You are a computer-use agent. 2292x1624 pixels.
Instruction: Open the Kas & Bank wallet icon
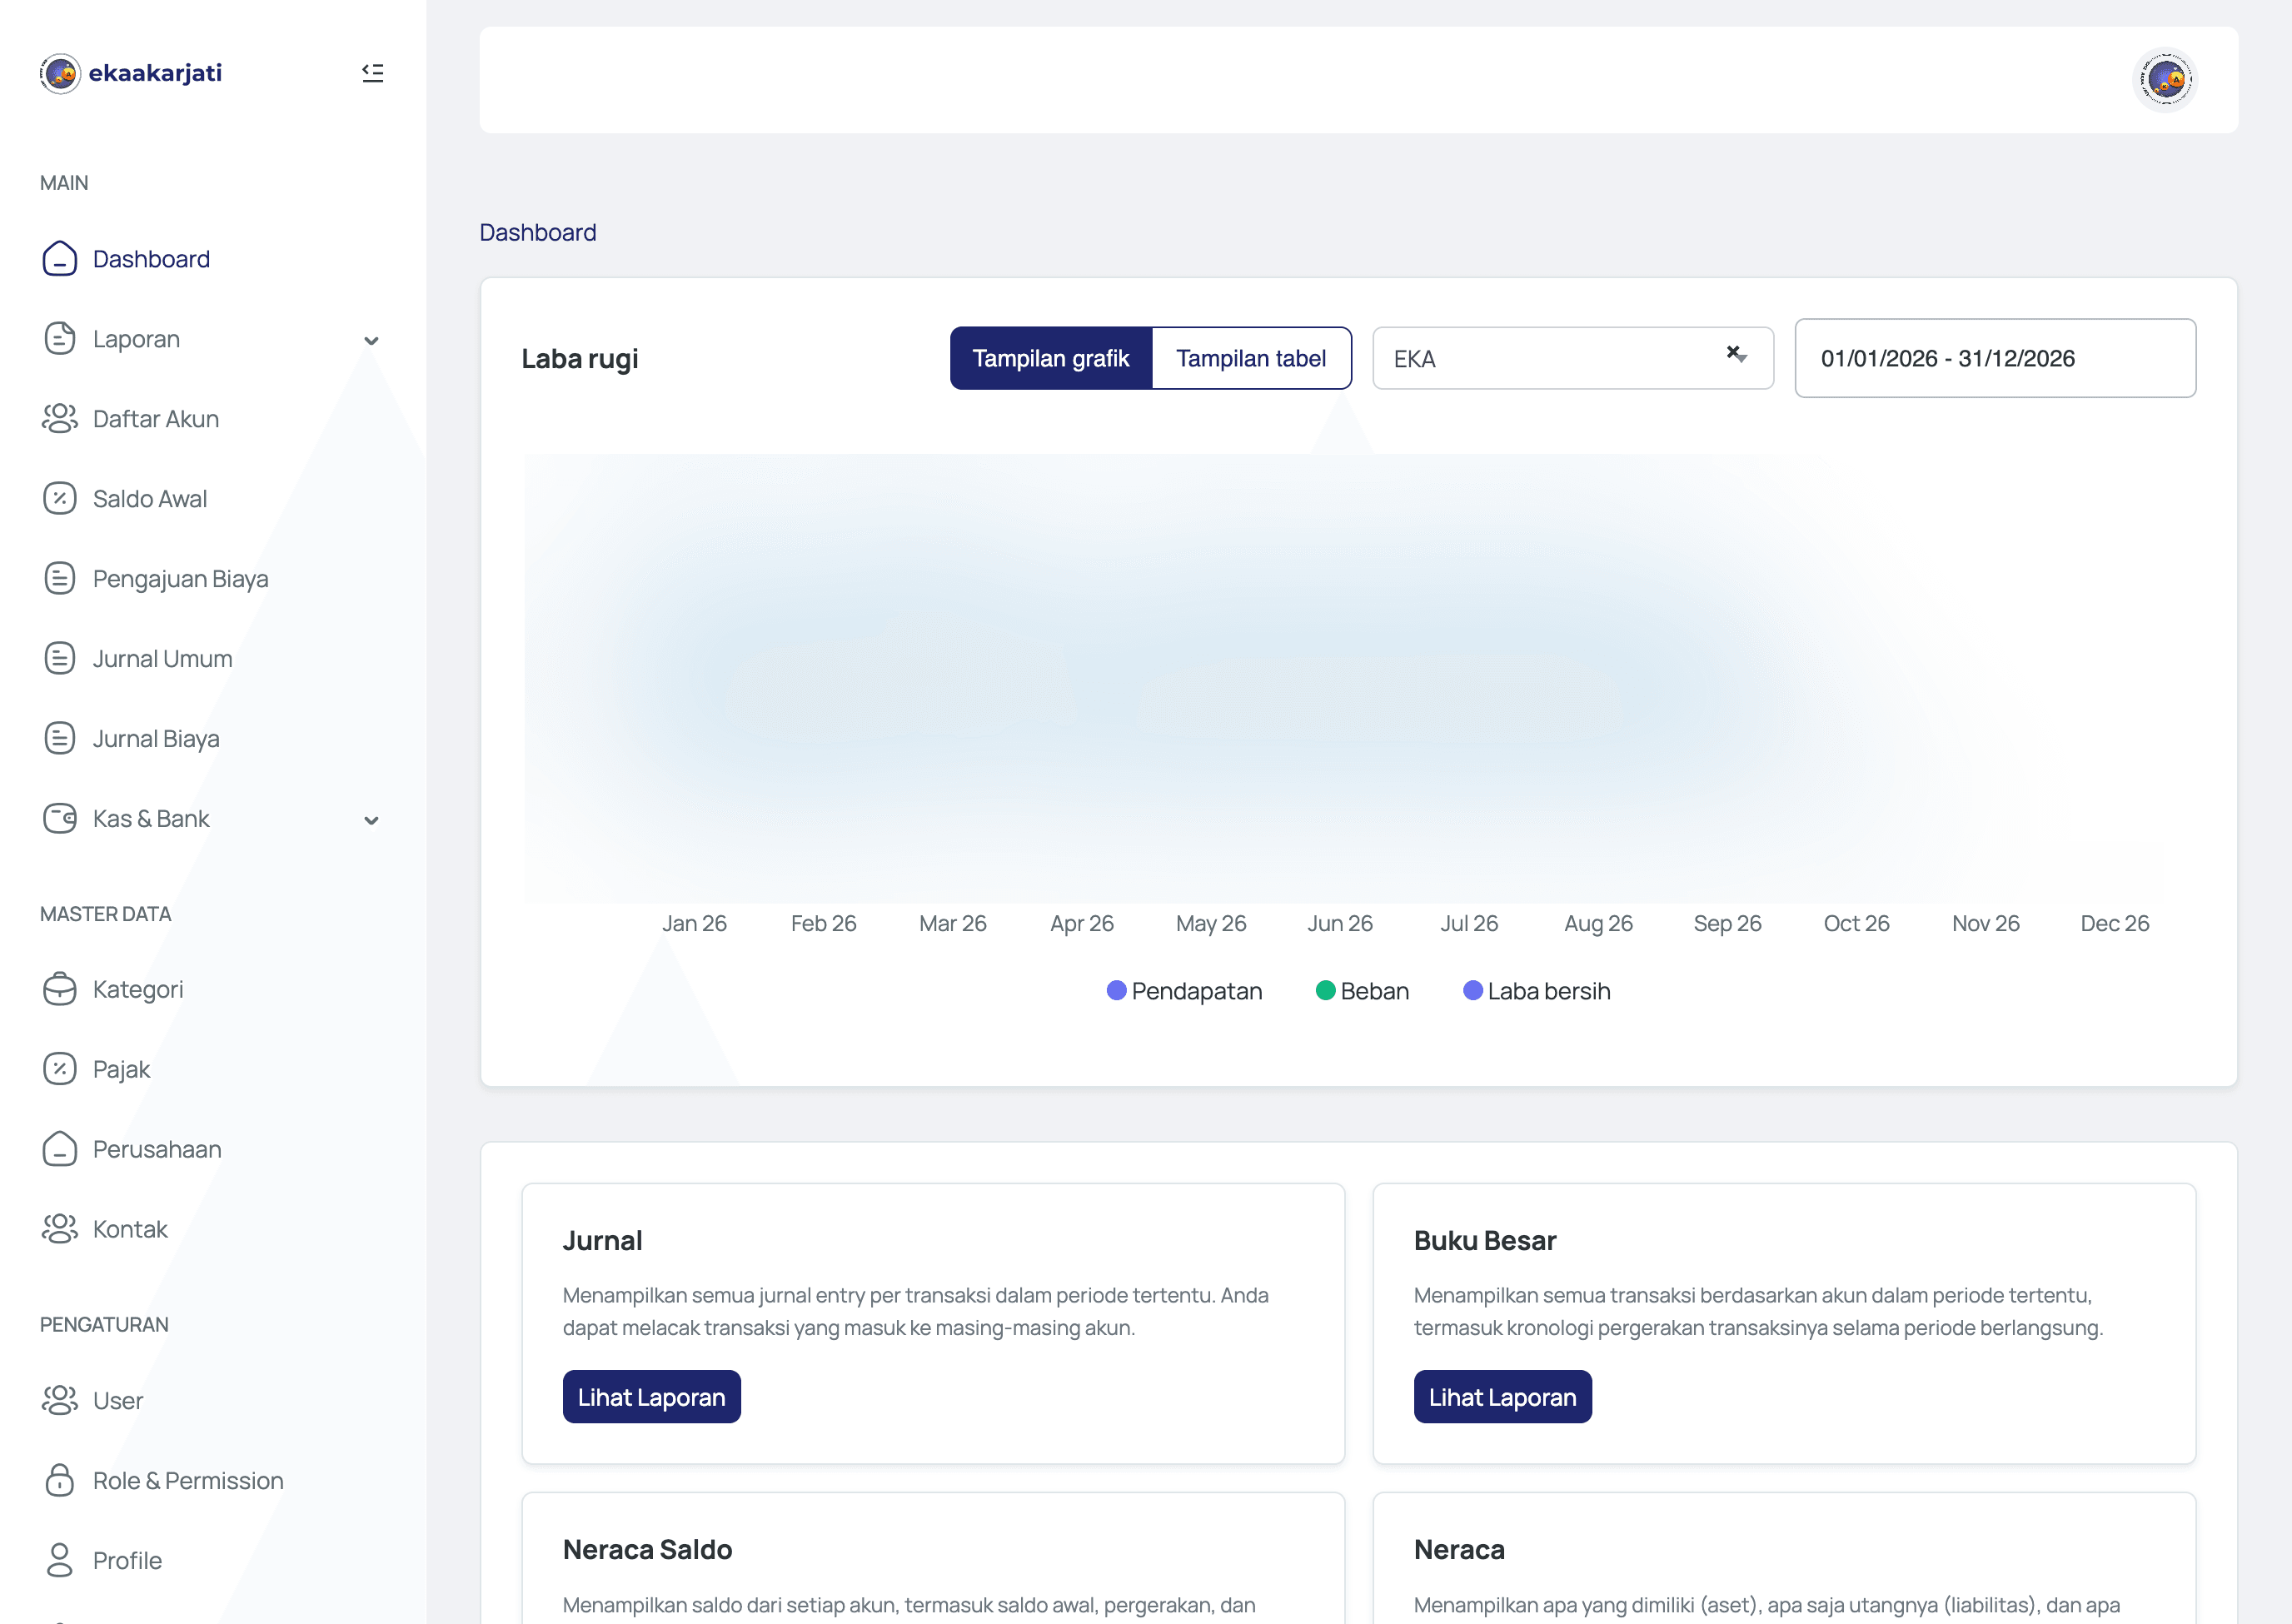[x=60, y=819]
